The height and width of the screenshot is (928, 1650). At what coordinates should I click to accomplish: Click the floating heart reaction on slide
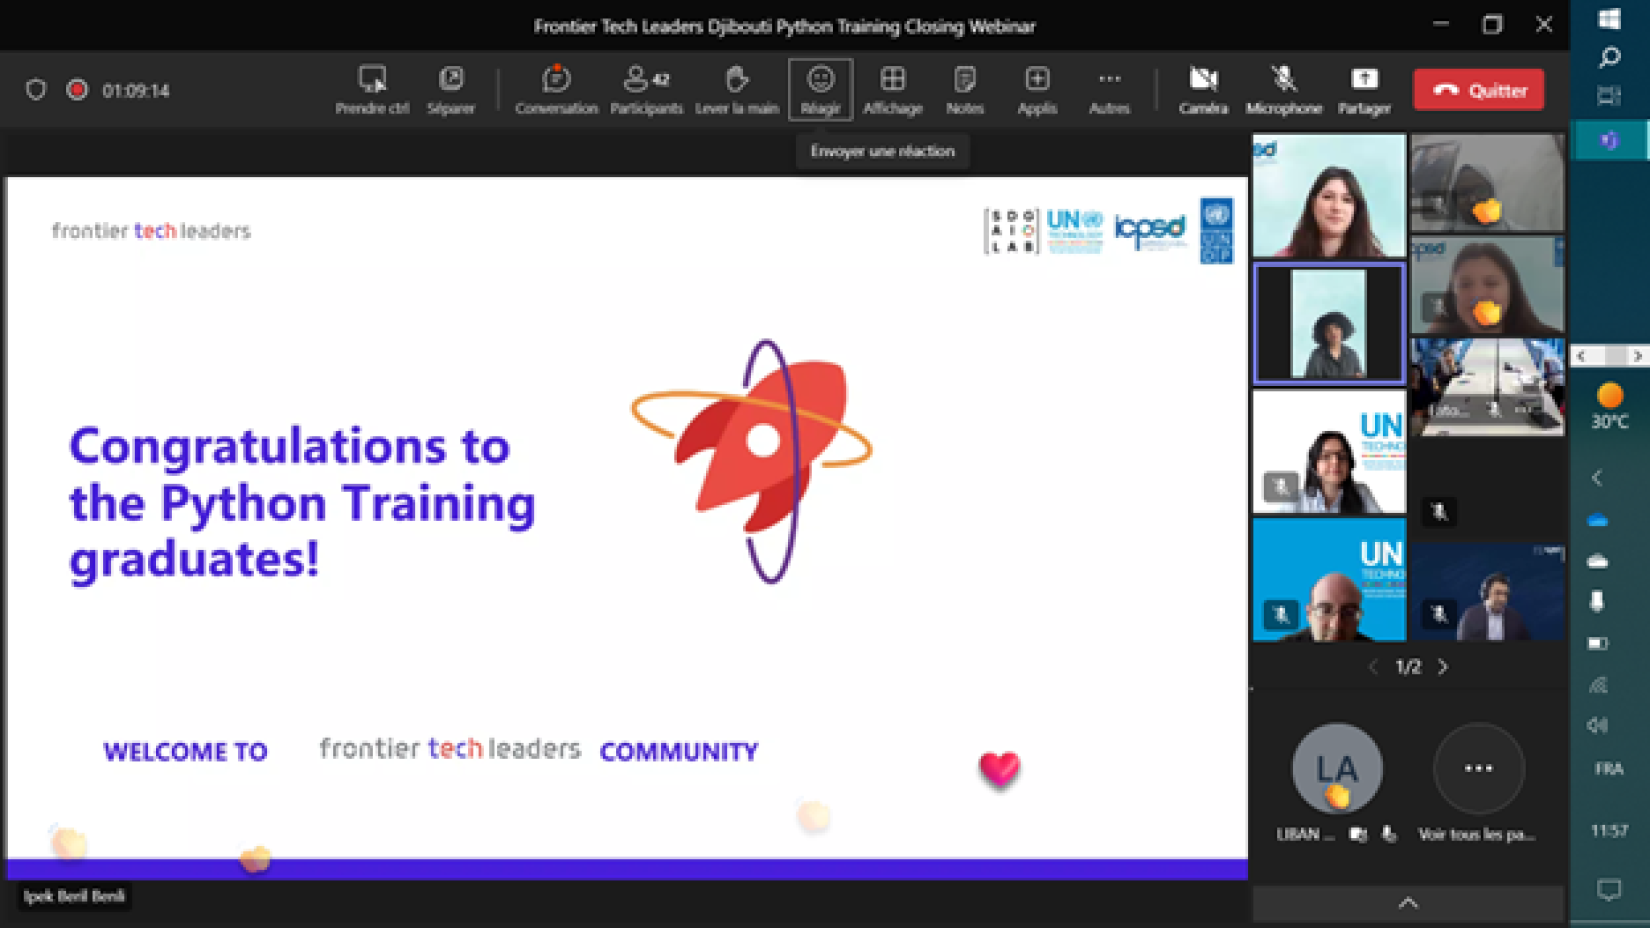999,768
